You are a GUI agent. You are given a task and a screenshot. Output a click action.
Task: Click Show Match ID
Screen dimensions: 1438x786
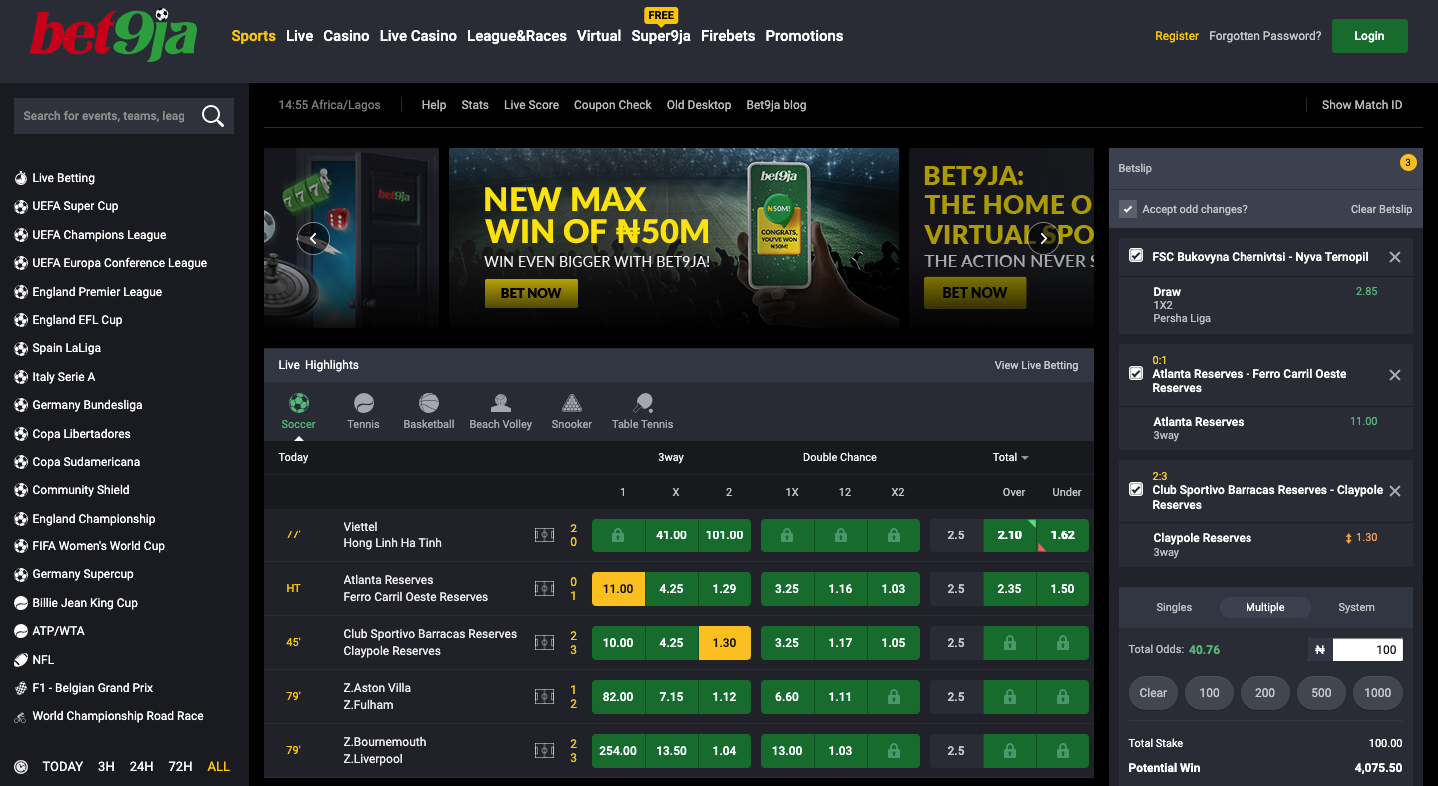(1362, 105)
